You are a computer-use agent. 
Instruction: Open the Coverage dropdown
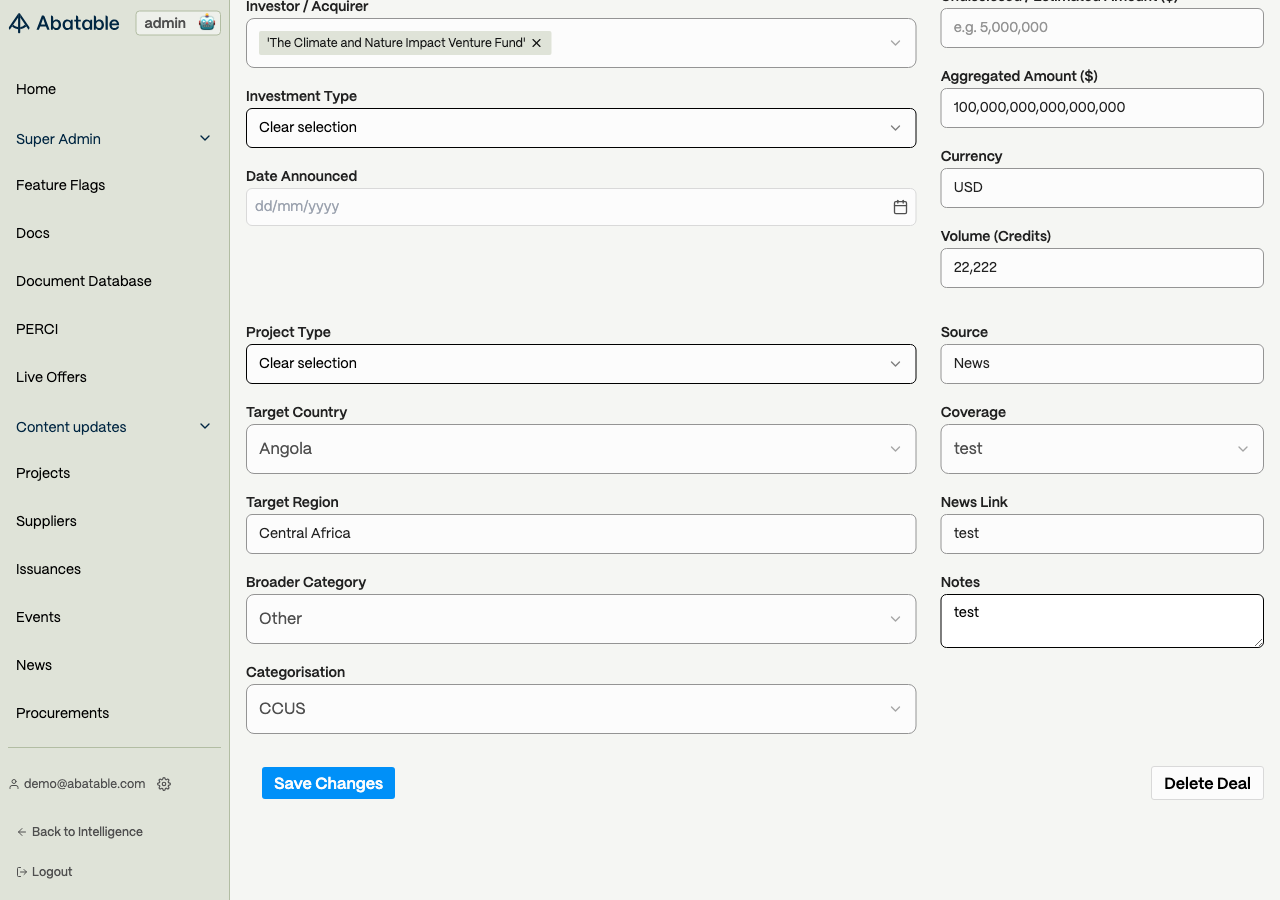point(1102,449)
